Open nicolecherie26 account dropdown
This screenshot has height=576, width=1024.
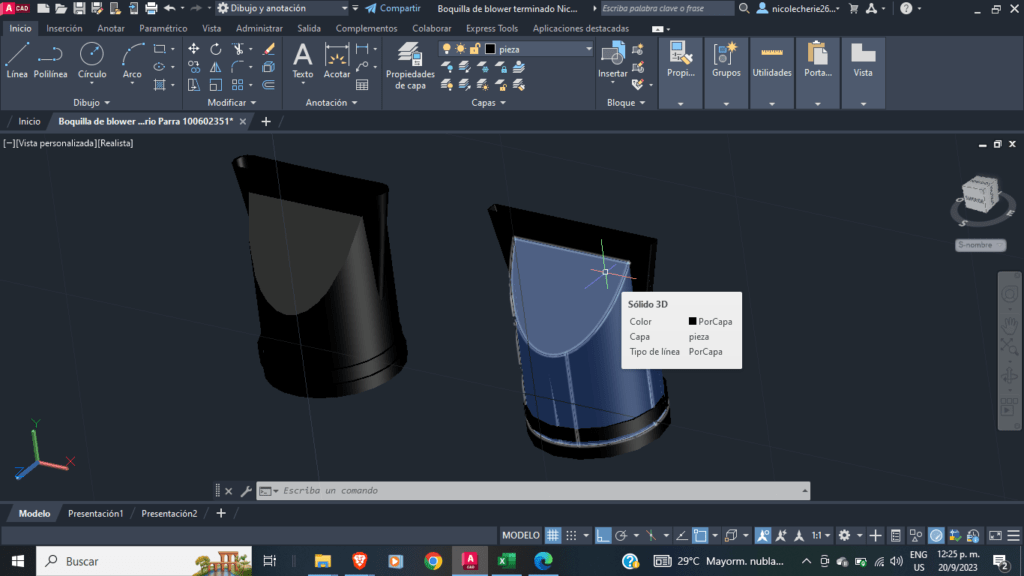pyautogui.click(x=798, y=8)
